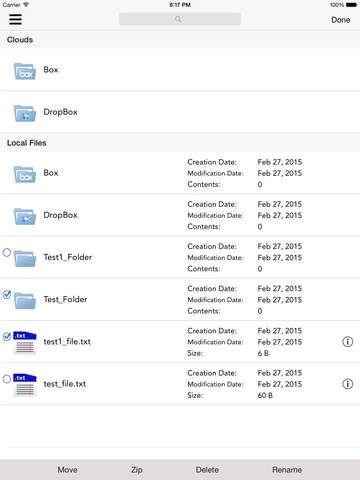The height and width of the screenshot is (480, 360).
Task: Tap the battery indicator in status bar
Action: click(351, 5)
